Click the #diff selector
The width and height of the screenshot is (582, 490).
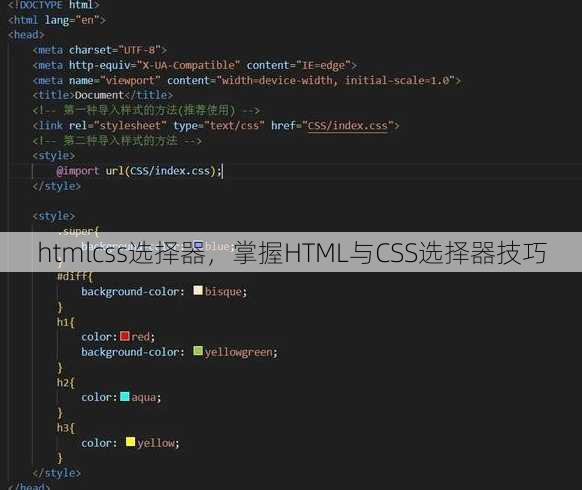click(x=72, y=276)
